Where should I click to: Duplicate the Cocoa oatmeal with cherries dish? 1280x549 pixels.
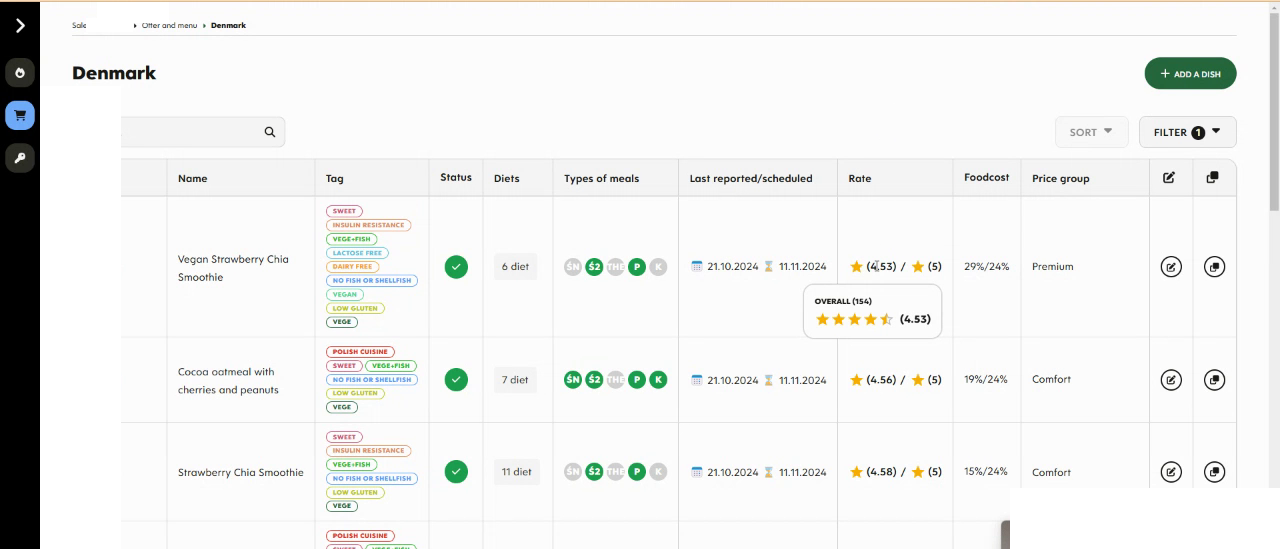tap(1214, 380)
